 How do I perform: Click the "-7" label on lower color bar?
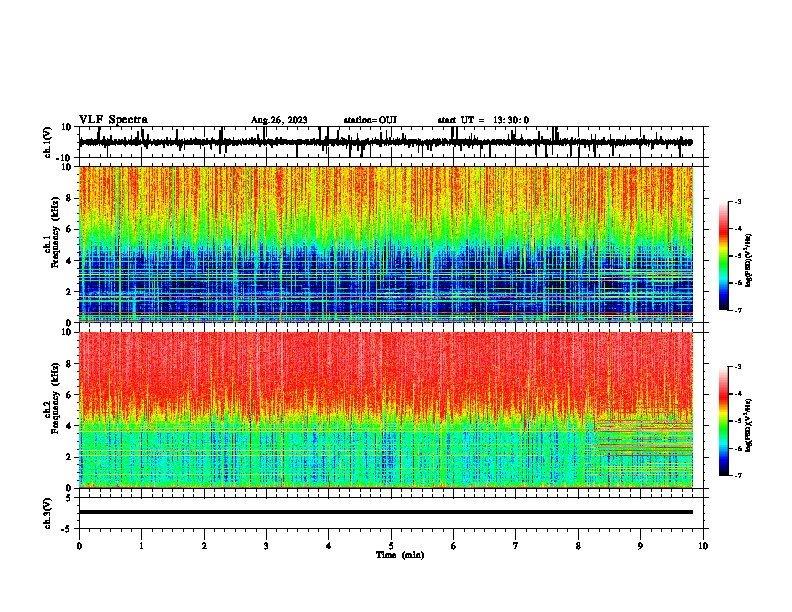point(738,476)
